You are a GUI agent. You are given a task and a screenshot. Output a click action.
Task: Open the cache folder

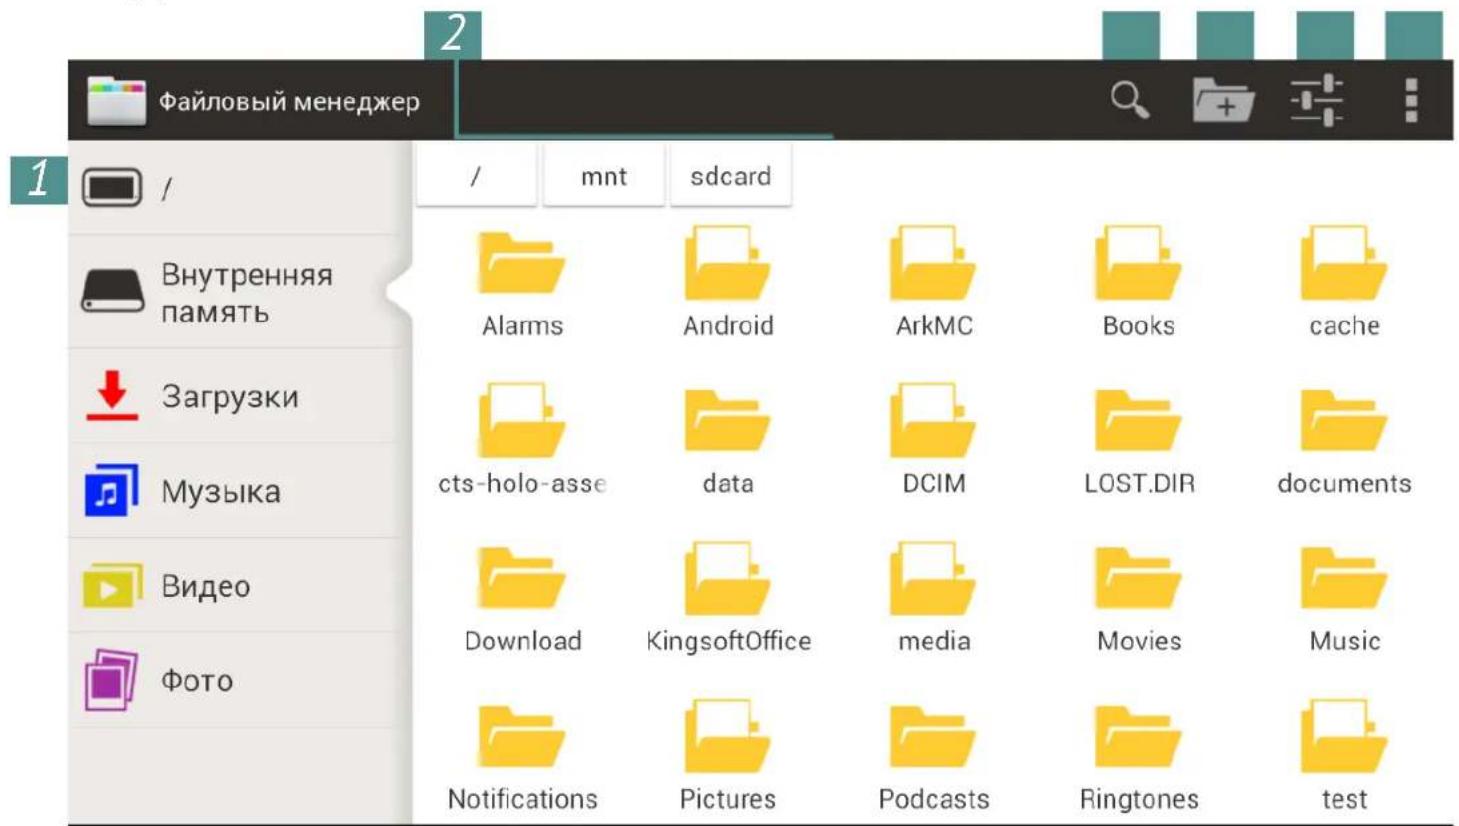click(1344, 284)
